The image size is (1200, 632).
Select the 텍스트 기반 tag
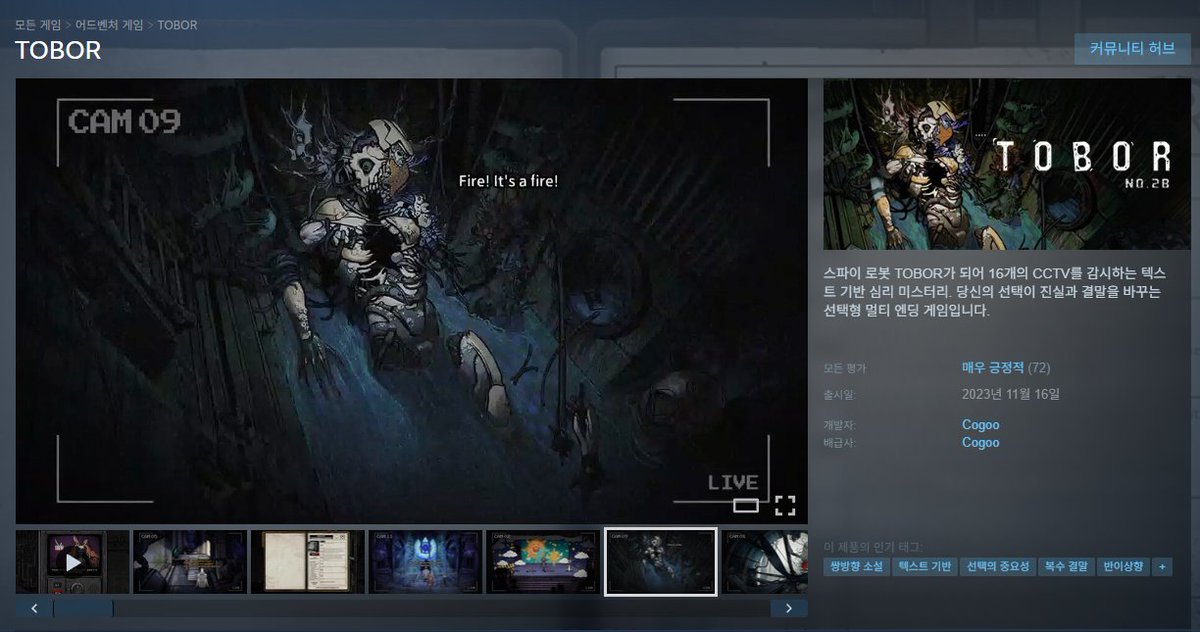[924, 566]
